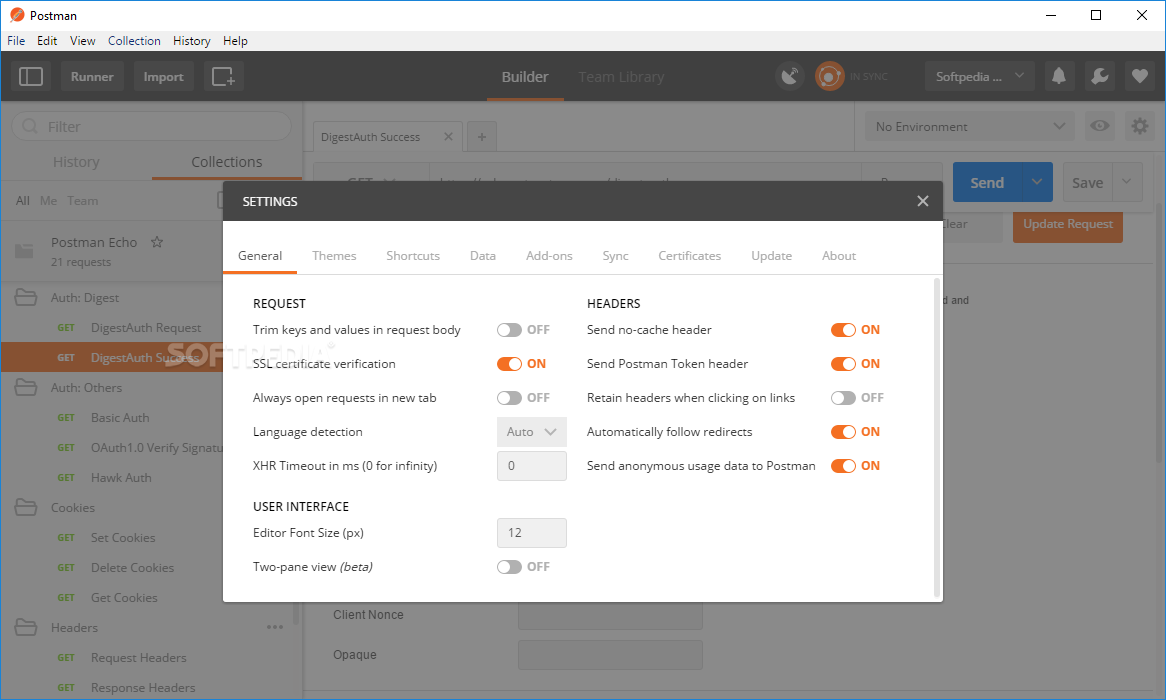Viewport: 1166px width, 700px height.
Task: Open No Environment dropdown
Action: (970, 126)
